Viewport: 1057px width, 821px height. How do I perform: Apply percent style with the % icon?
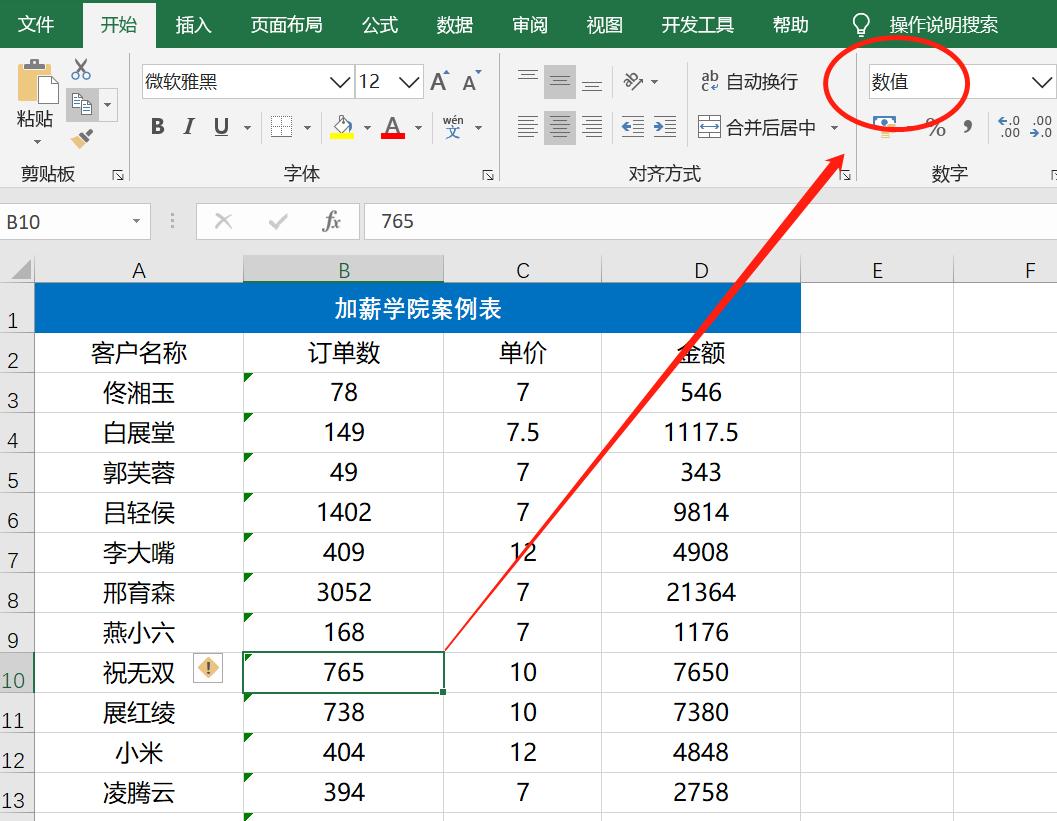(936, 126)
